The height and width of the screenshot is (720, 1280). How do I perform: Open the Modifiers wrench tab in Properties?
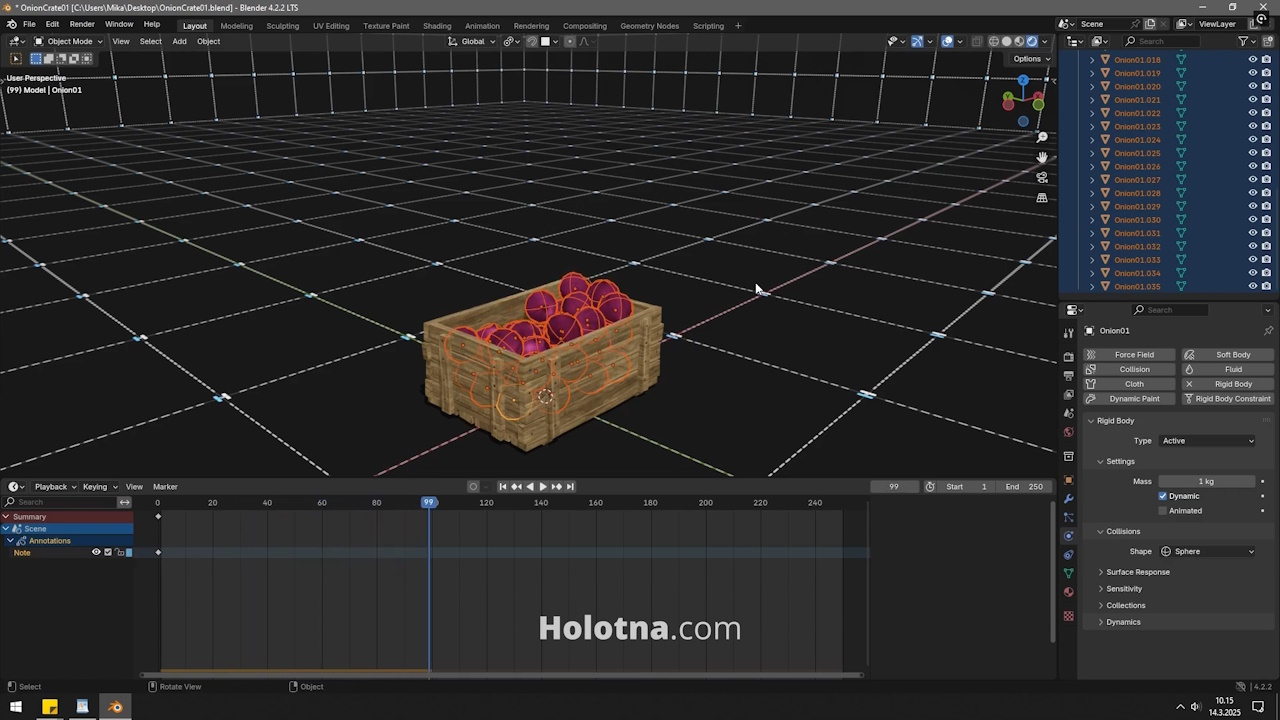click(x=1068, y=498)
